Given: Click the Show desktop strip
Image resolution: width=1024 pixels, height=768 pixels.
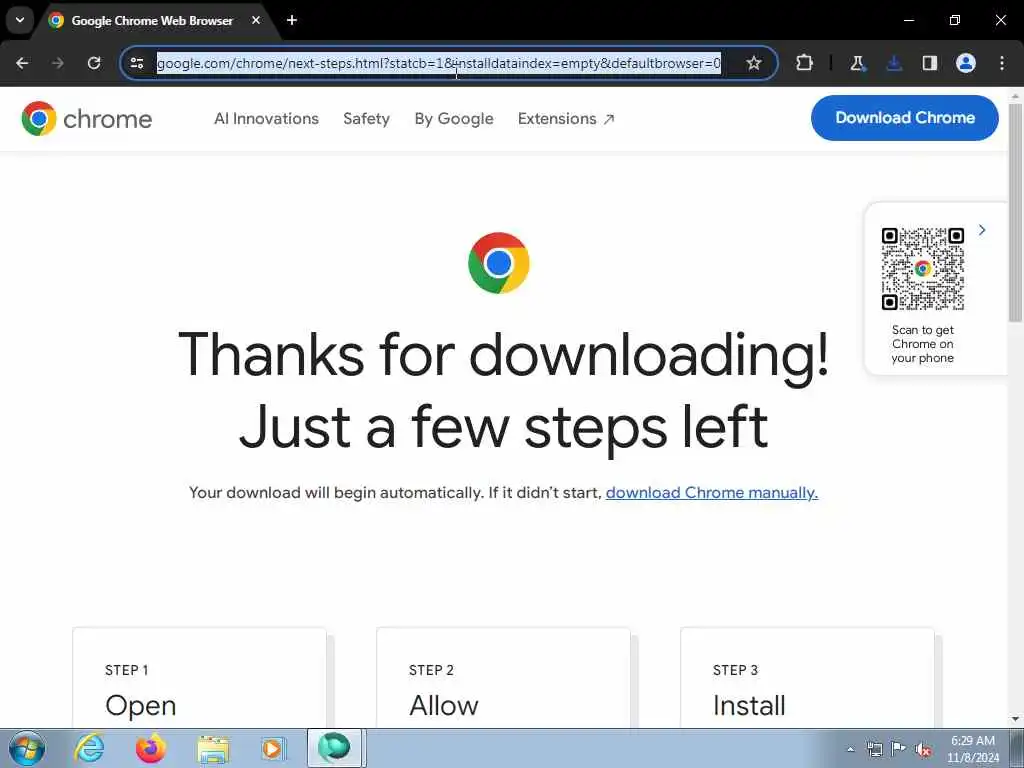Looking at the screenshot, I should pyautogui.click(x=1017, y=748).
